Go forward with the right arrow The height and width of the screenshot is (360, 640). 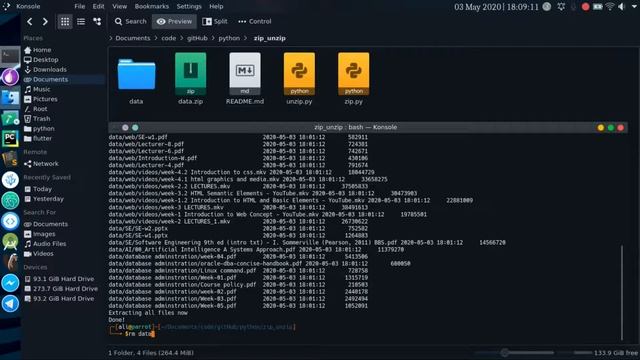[x=45, y=22]
